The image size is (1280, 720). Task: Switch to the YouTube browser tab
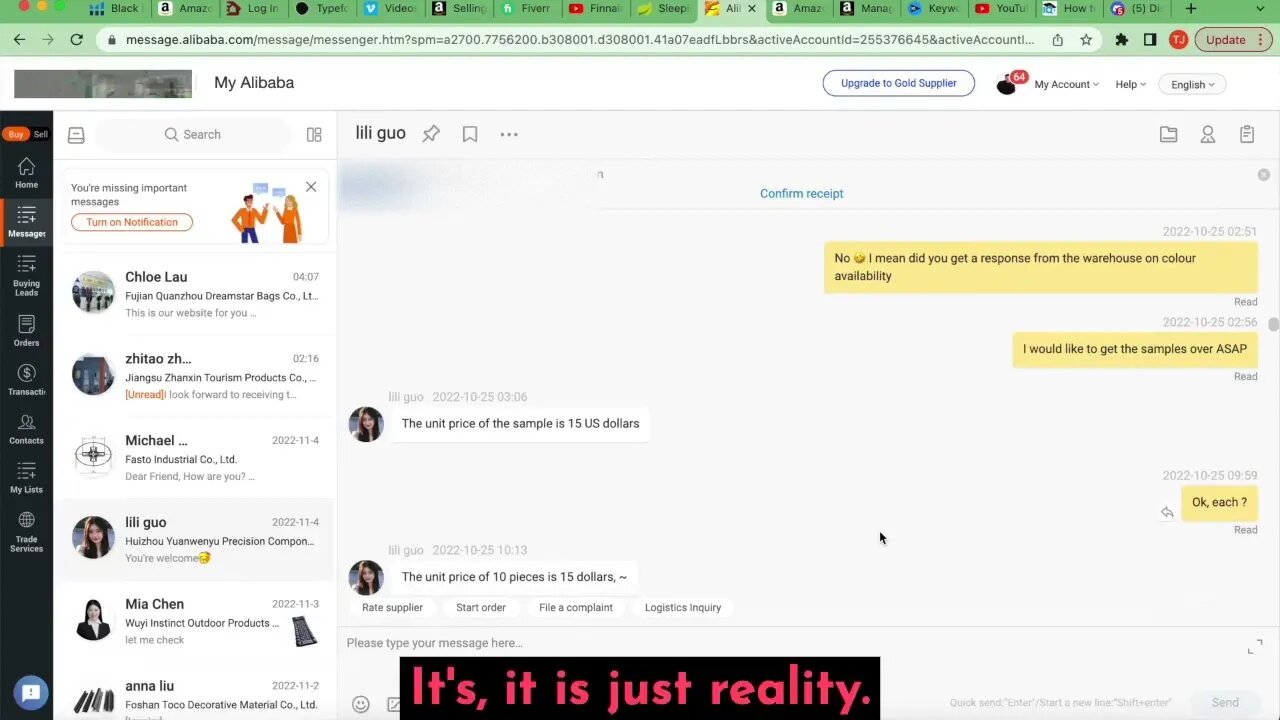point(1001,9)
